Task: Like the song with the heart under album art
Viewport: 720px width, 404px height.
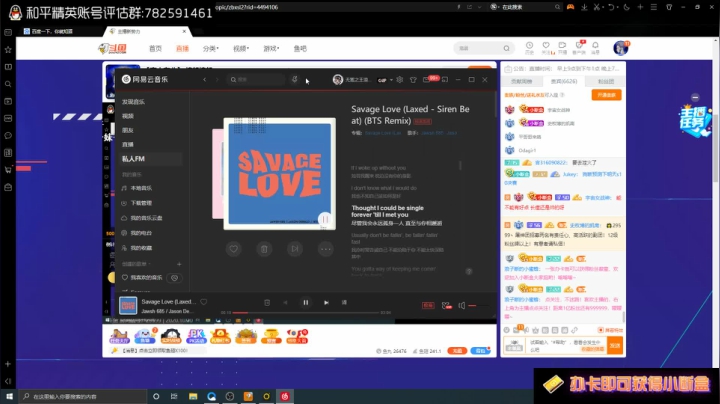Action: click(234, 249)
